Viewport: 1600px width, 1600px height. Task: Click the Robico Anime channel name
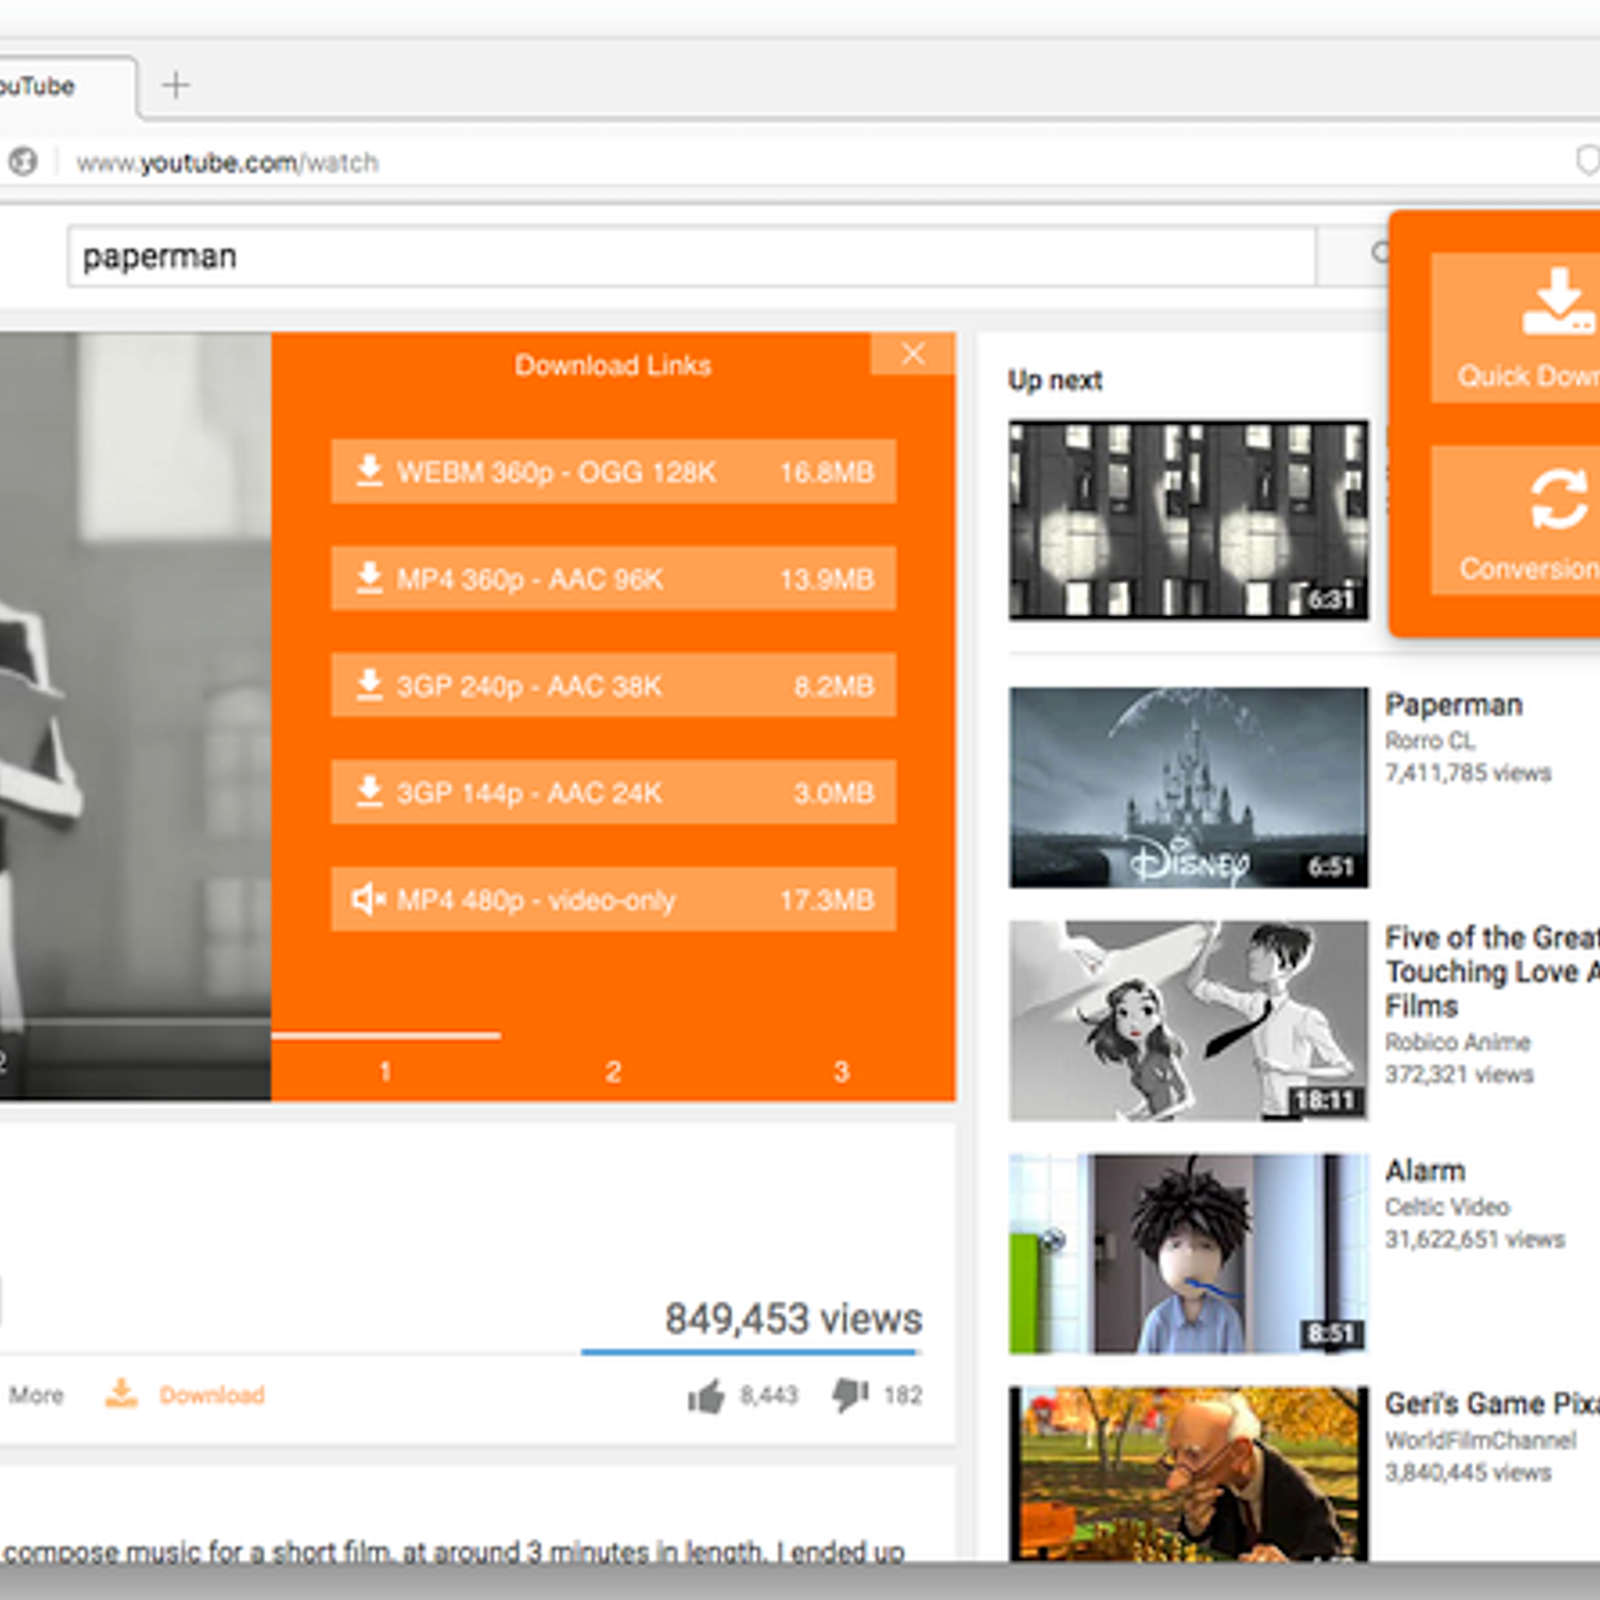click(x=1458, y=1042)
